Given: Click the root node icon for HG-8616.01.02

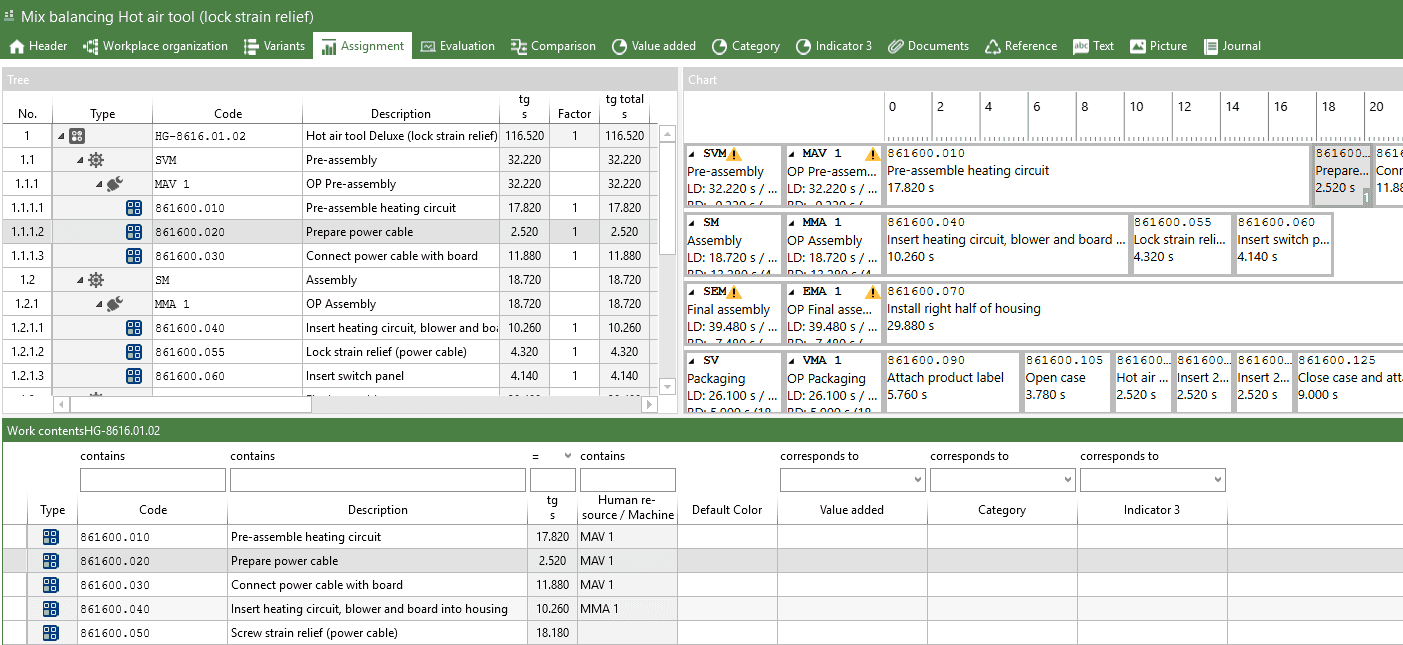Looking at the screenshot, I should (77, 136).
